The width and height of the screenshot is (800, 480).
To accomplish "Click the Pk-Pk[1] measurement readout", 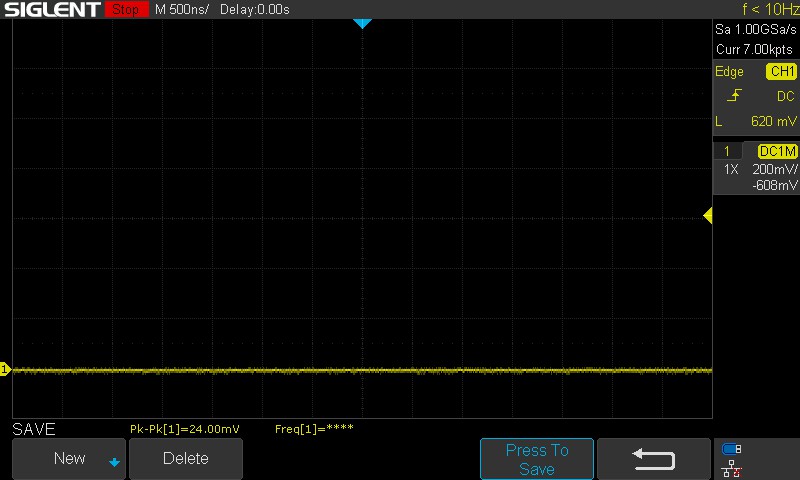I will click(x=185, y=429).
